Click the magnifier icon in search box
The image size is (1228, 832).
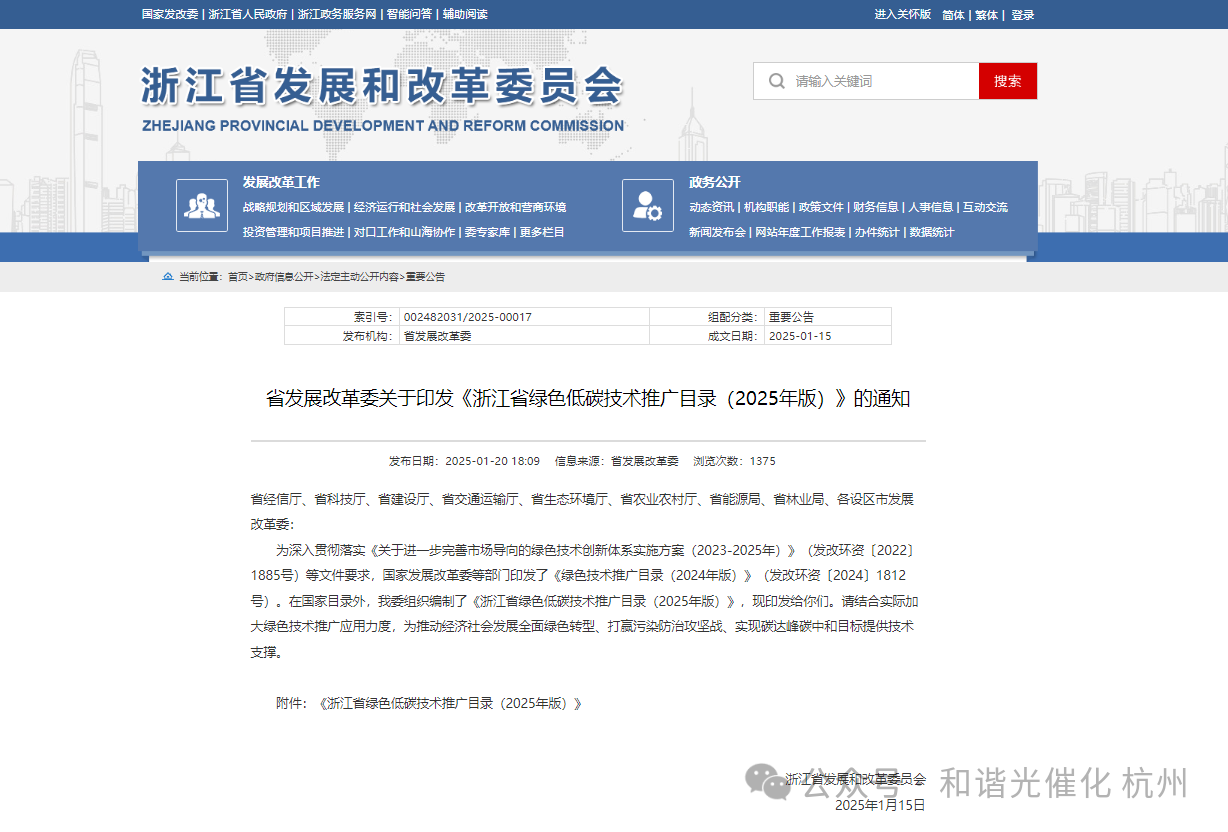coord(776,81)
